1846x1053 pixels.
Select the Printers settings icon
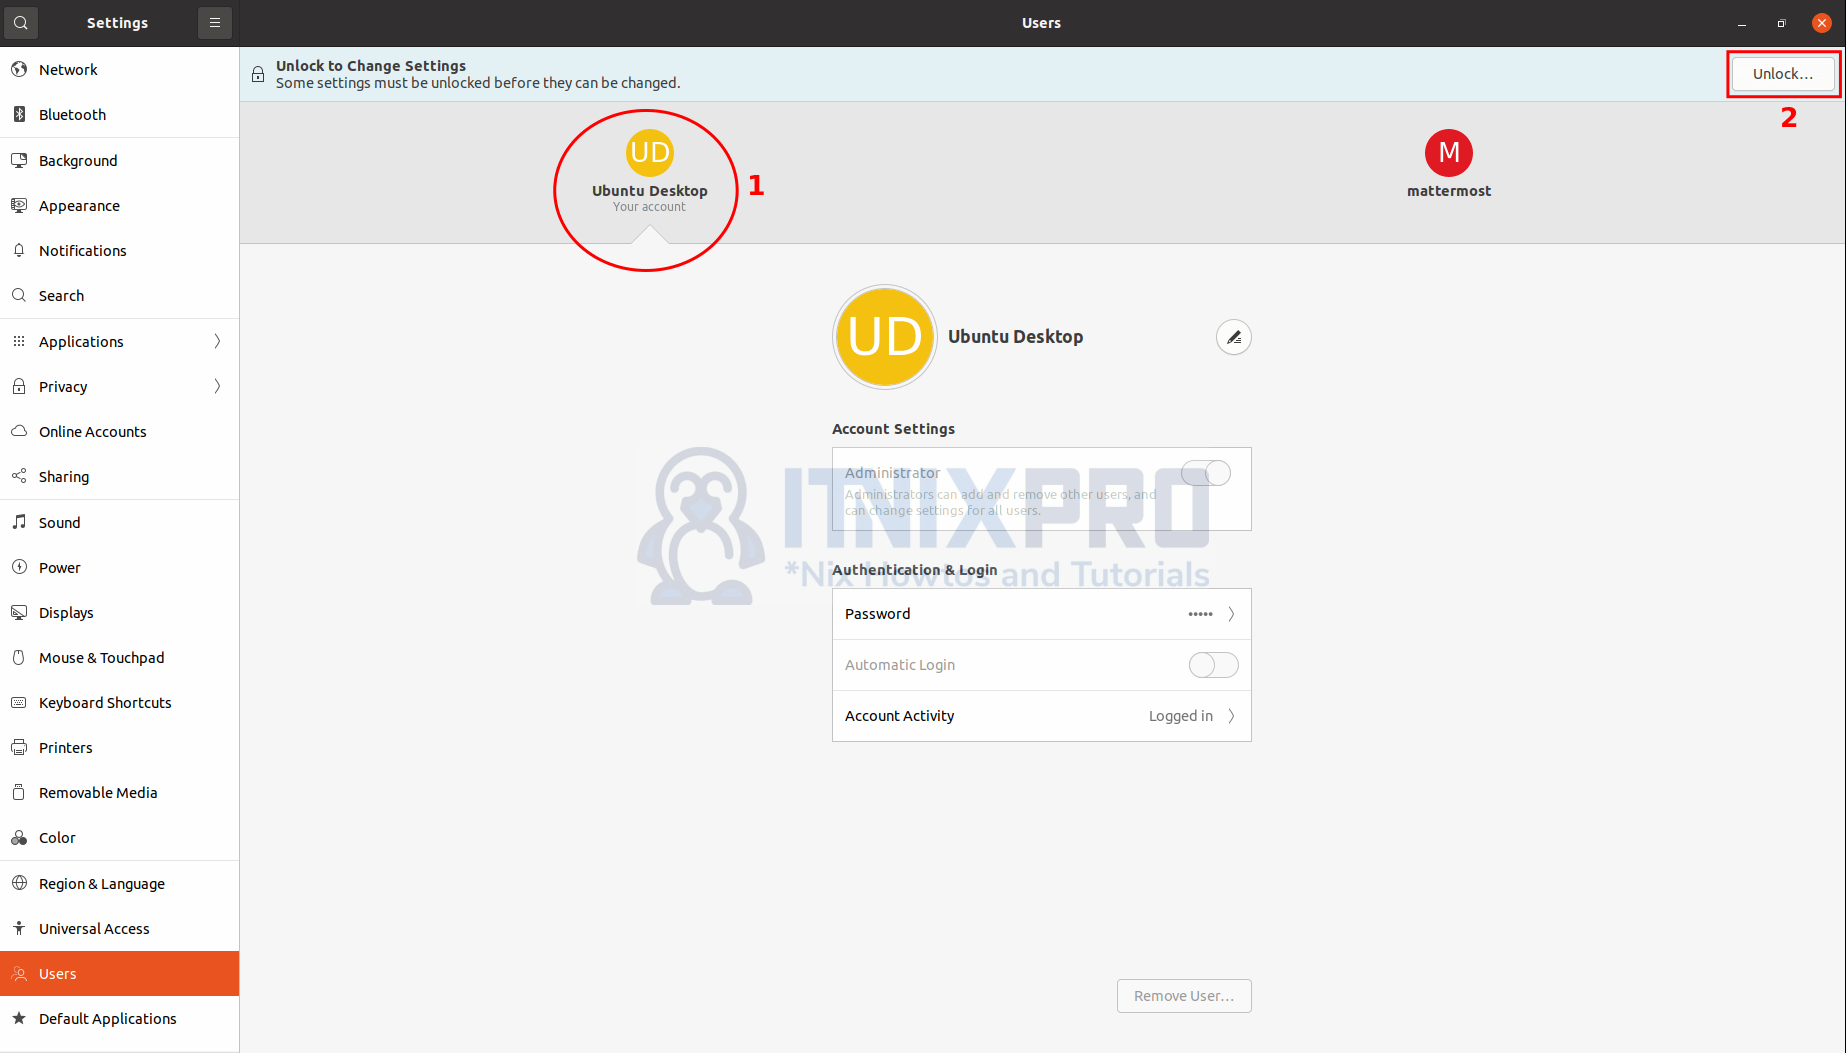tap(18, 747)
